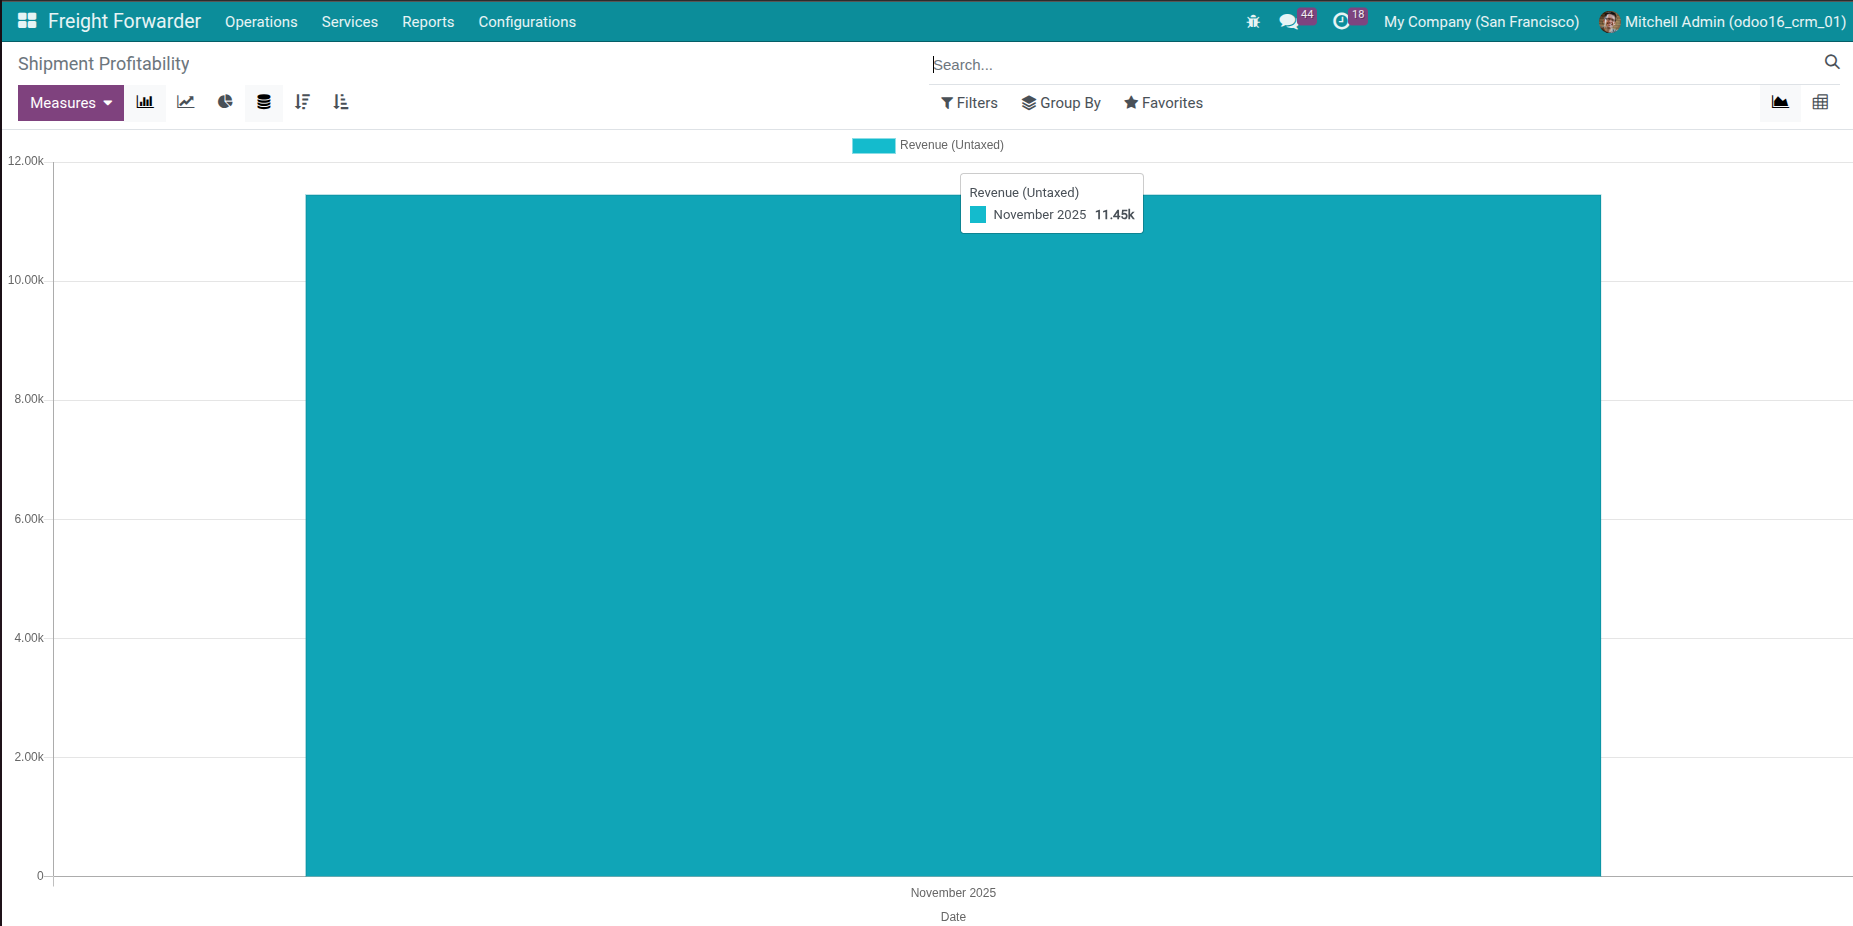Sort chart in ascending order

coord(341,102)
